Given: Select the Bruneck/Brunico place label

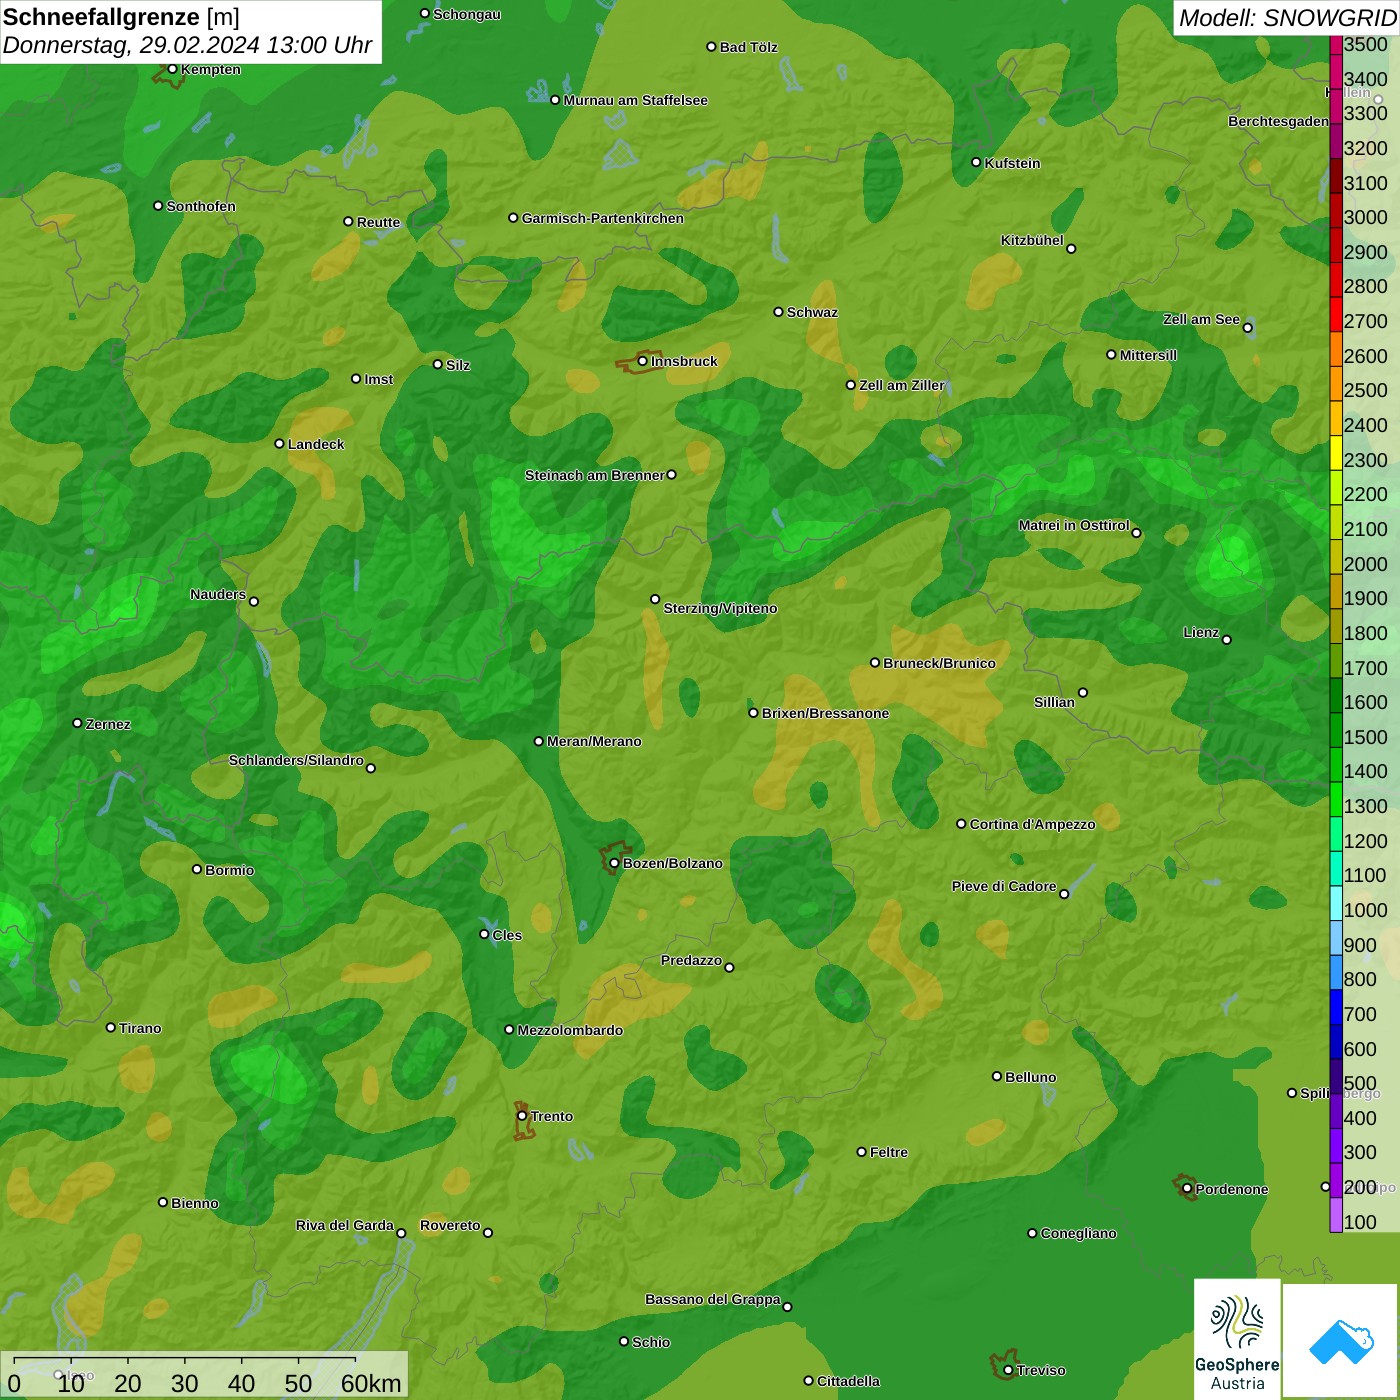Looking at the screenshot, I should pyautogui.click(x=939, y=663).
